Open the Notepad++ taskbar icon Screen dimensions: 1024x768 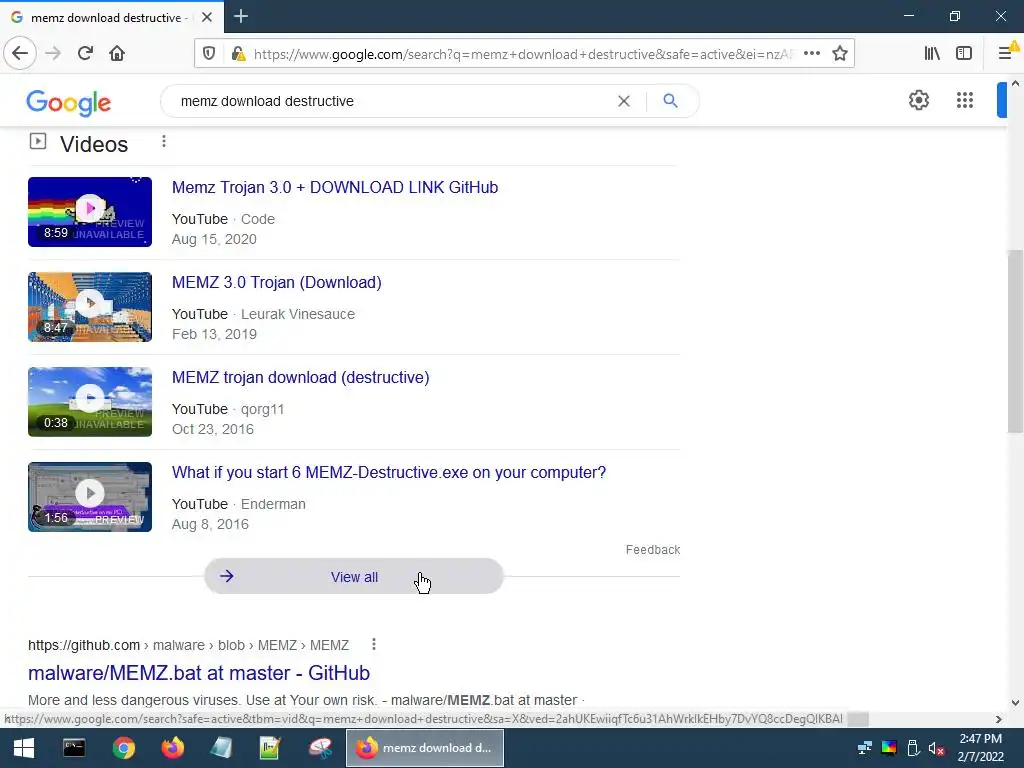coord(270,748)
